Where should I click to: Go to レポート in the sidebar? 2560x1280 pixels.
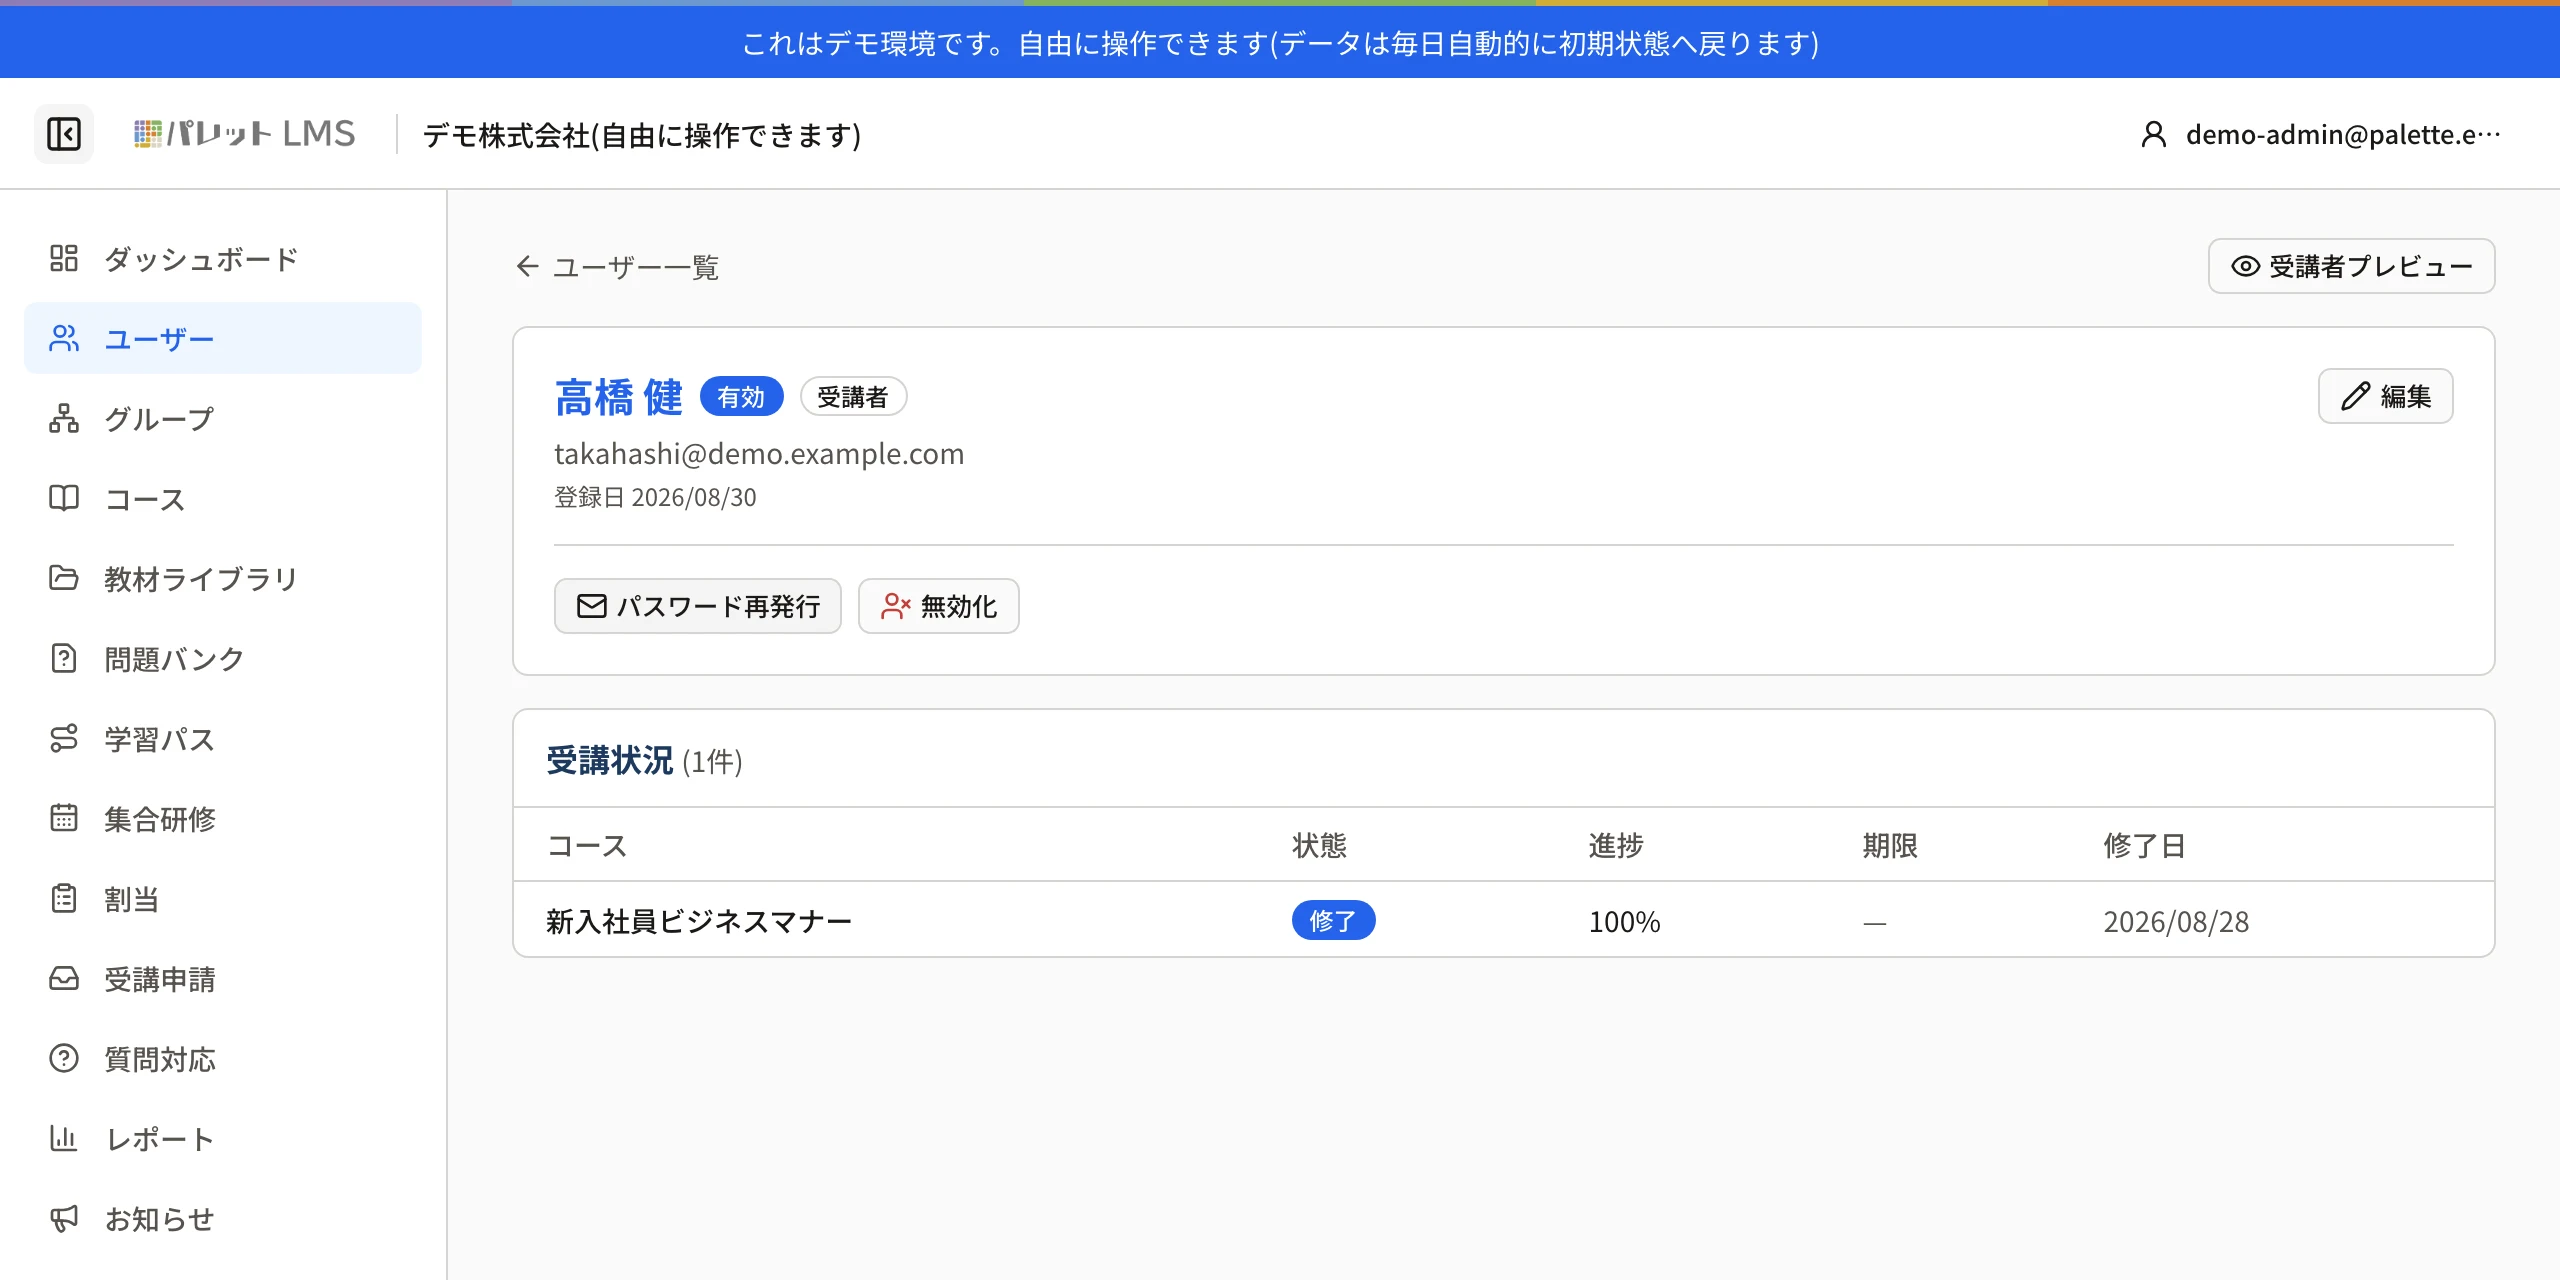[223, 1138]
